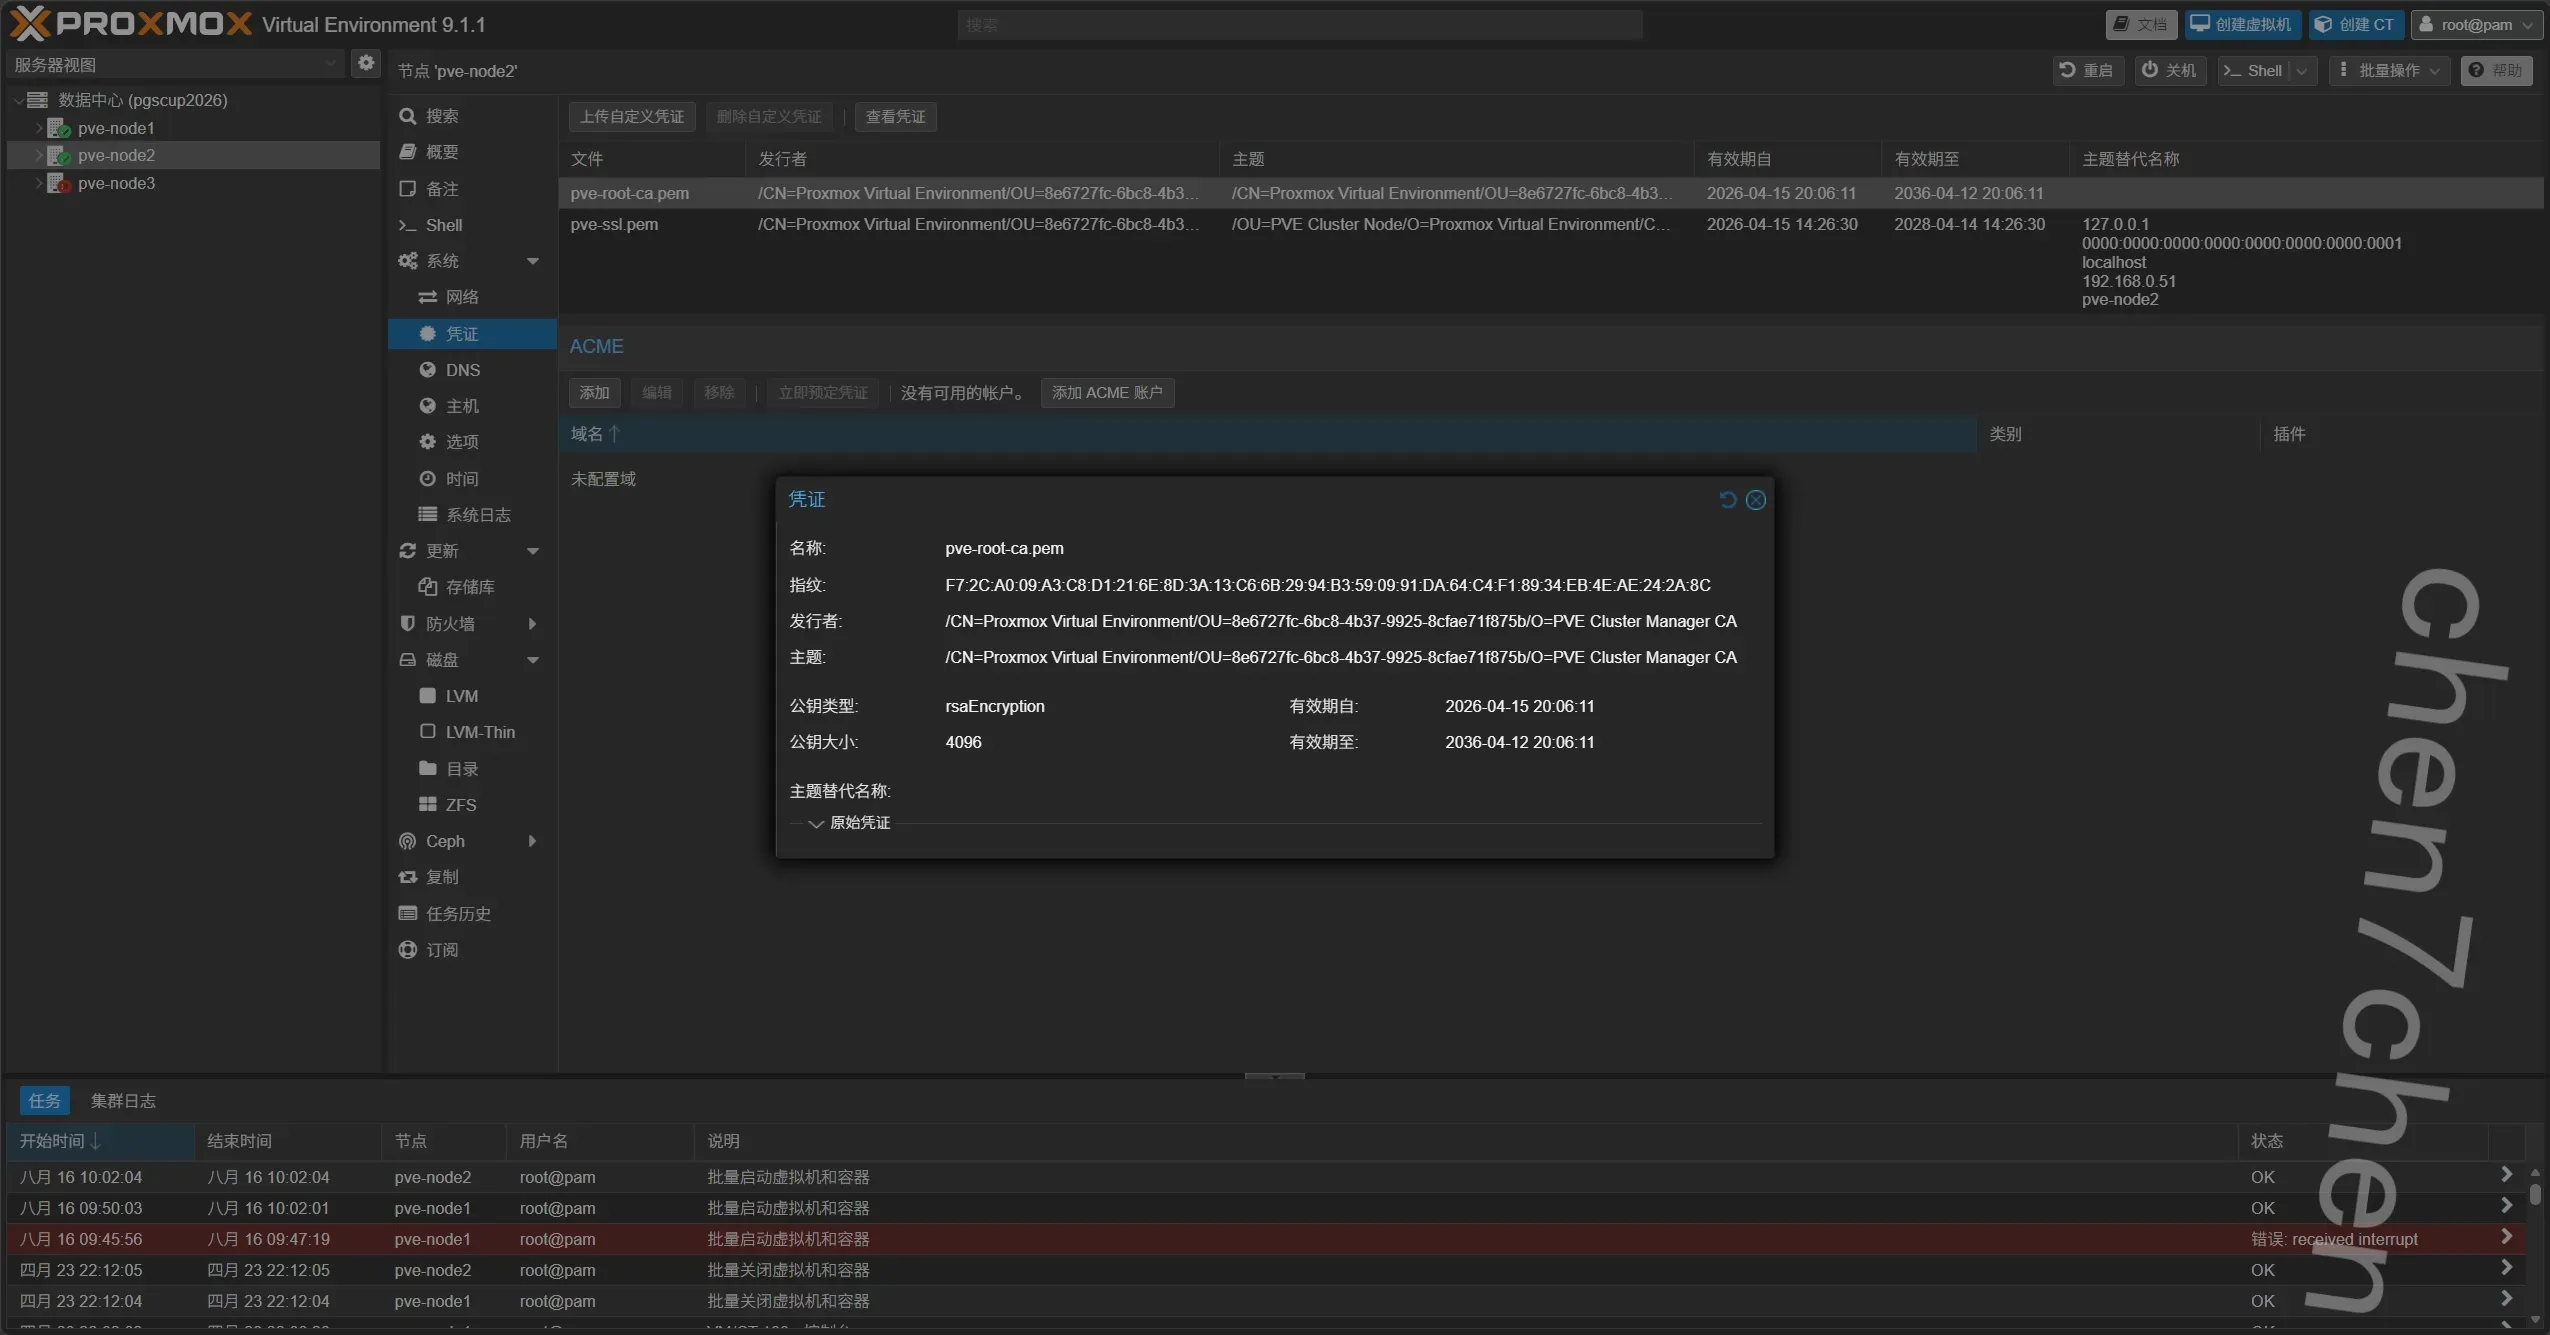The height and width of the screenshot is (1335, 2550).
Task: Expand the 防火墙 firewall submenu
Action: click(533, 624)
